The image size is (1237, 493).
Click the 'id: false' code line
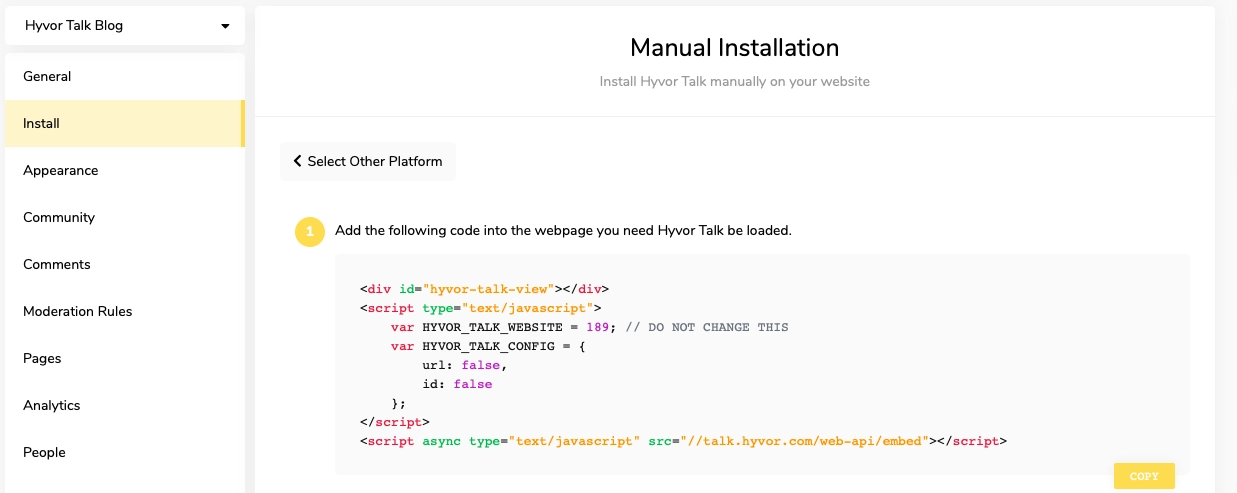(457, 384)
